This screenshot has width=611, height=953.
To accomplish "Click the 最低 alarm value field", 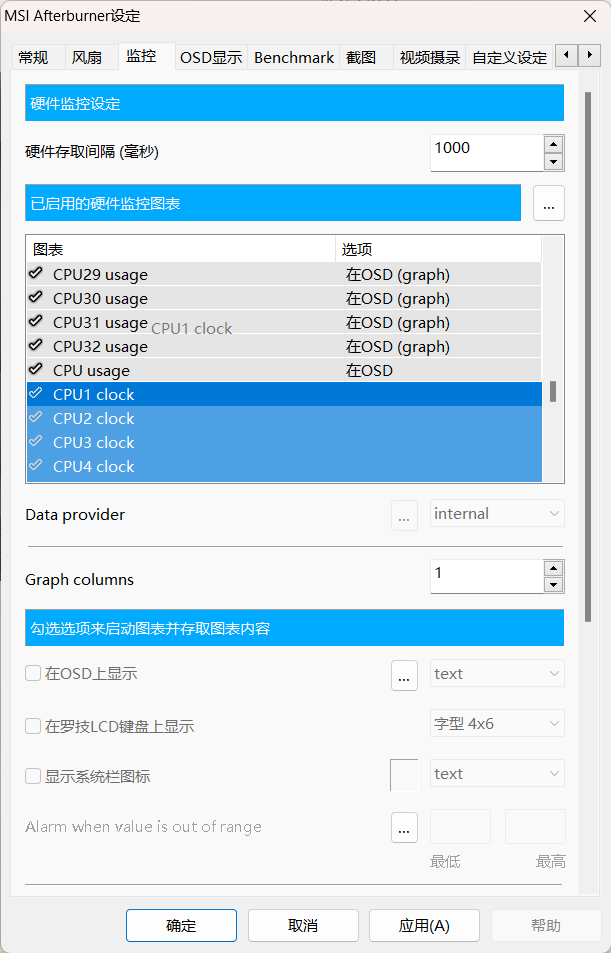I will pyautogui.click(x=460, y=827).
